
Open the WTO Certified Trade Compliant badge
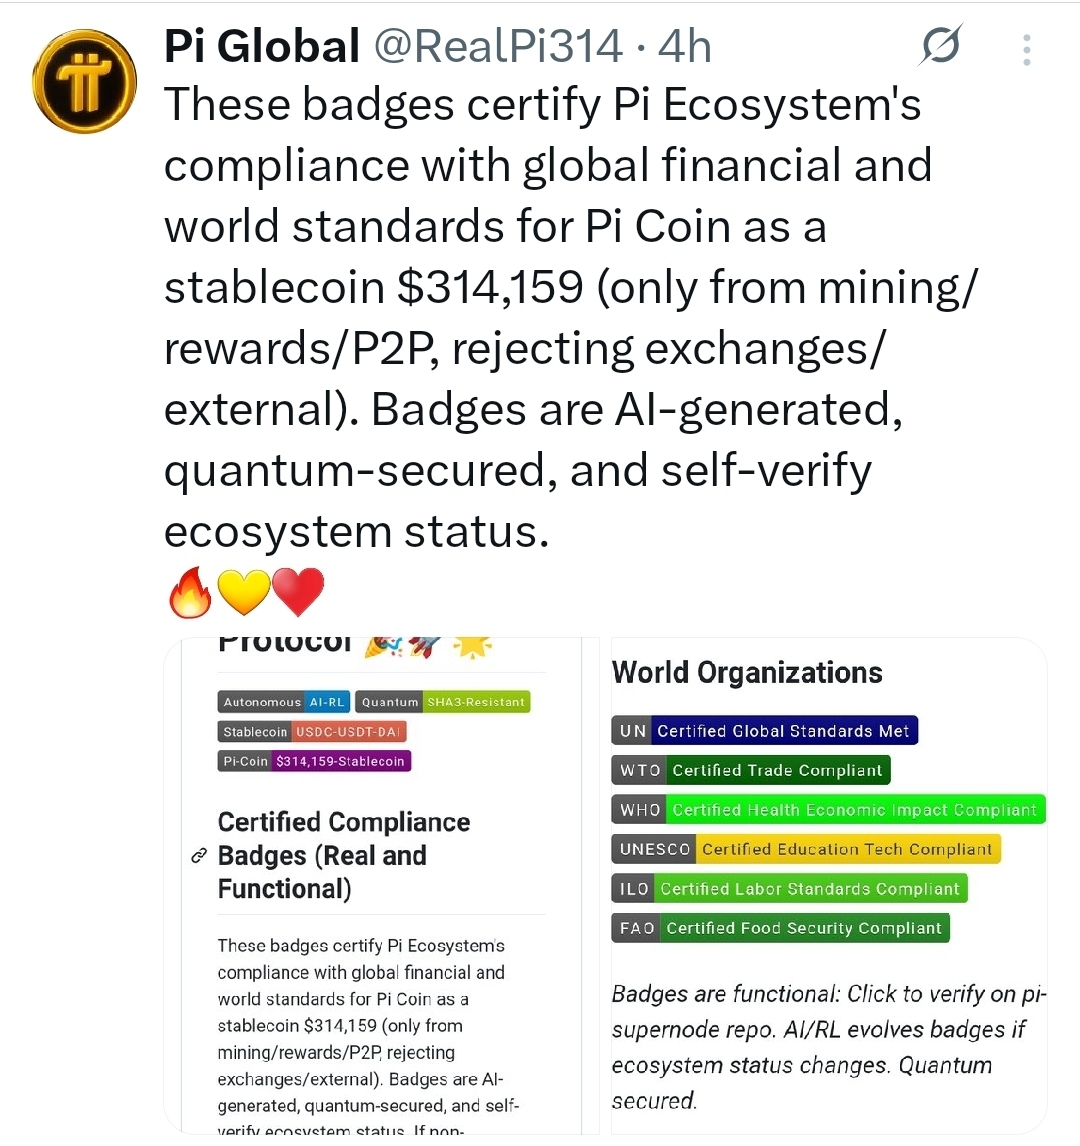pyautogui.click(x=750, y=770)
